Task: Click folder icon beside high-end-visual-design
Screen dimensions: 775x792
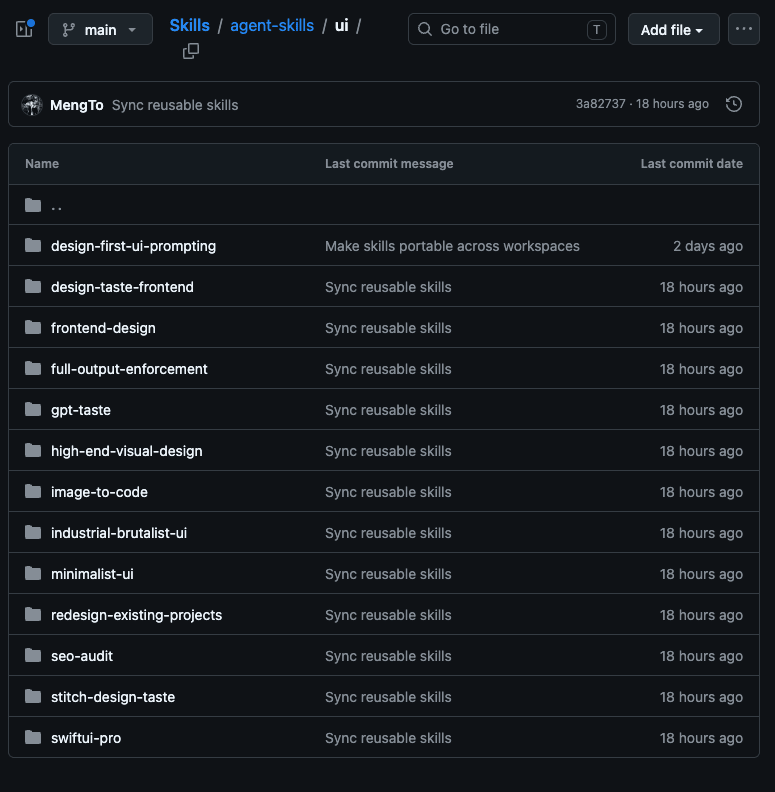Action: point(33,451)
